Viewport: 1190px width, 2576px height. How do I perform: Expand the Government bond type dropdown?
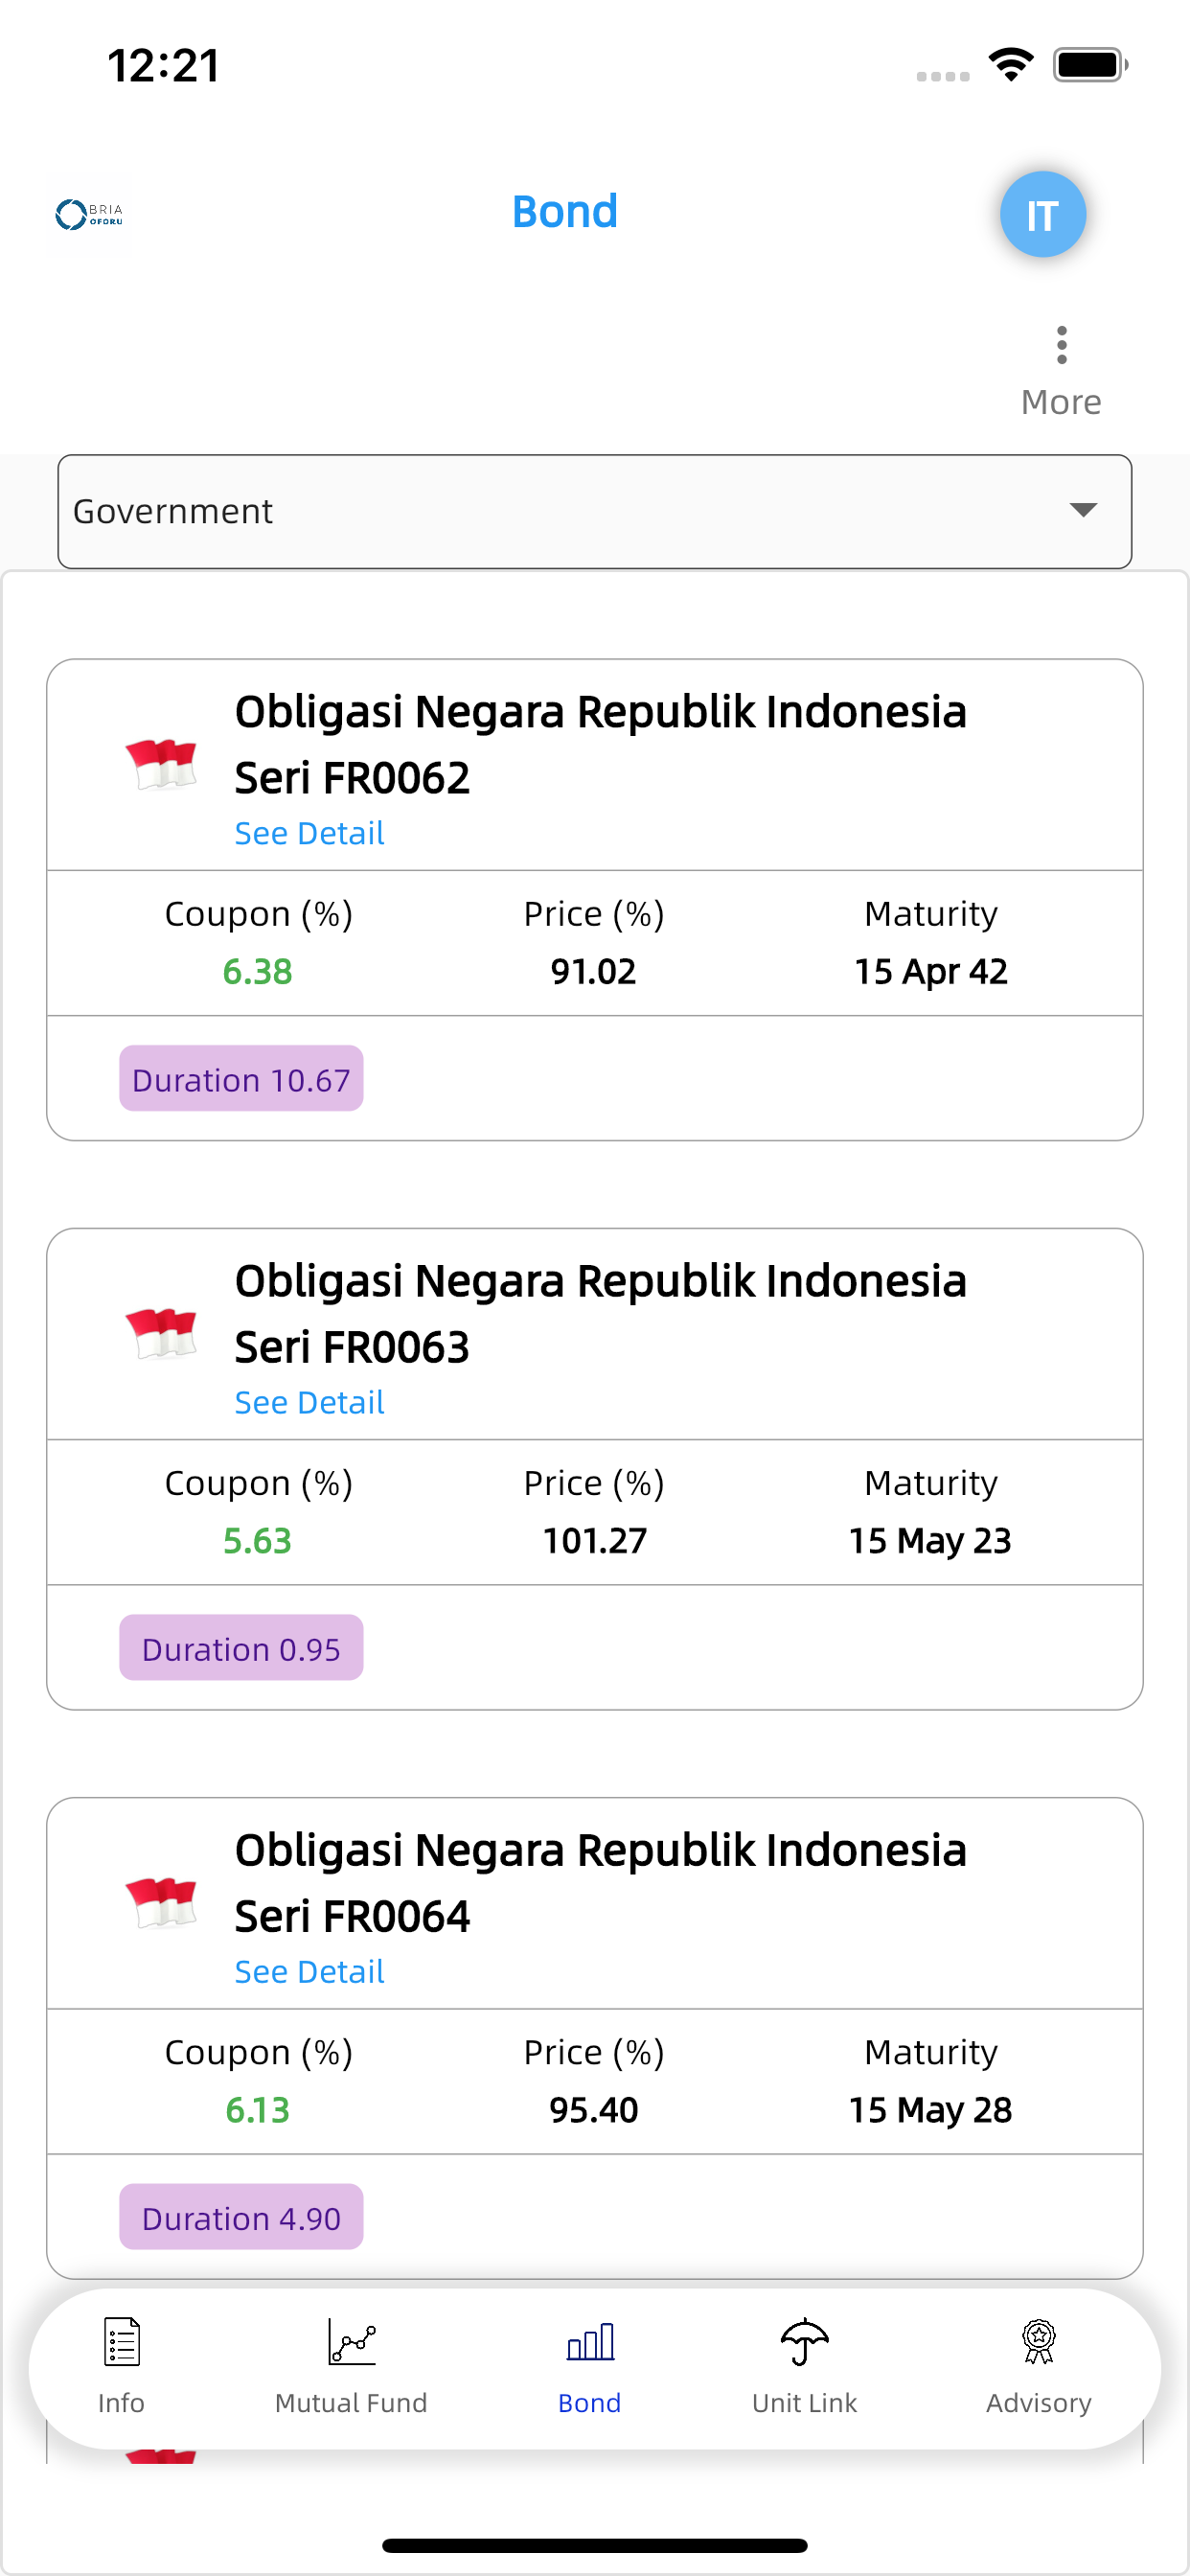tap(595, 511)
